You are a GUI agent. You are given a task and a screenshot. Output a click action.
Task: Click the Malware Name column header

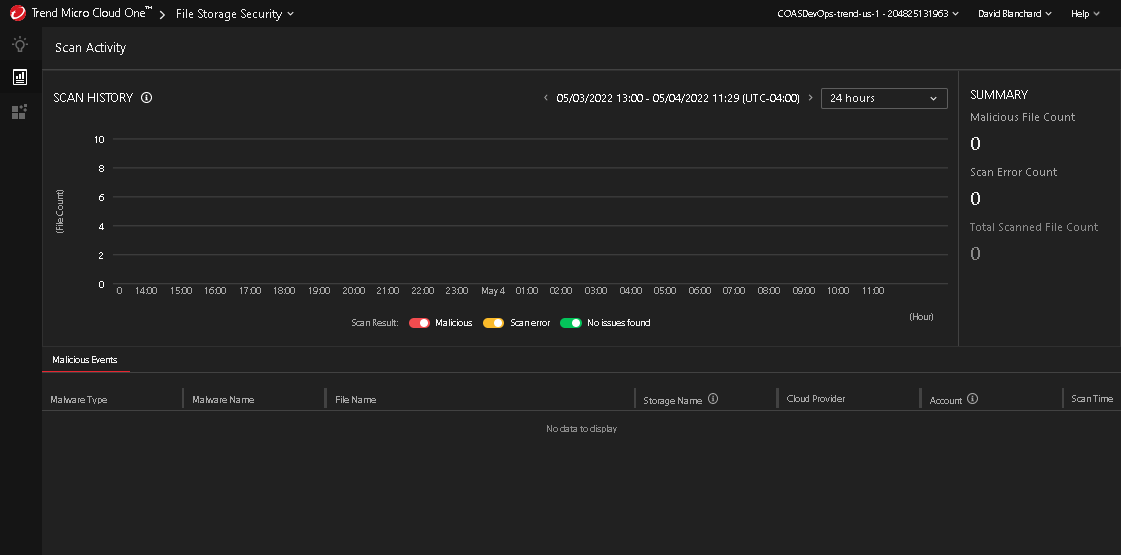[x=223, y=399]
